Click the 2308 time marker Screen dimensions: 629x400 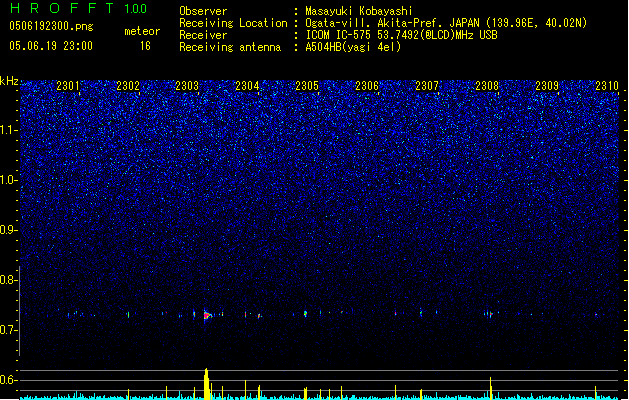tap(487, 85)
